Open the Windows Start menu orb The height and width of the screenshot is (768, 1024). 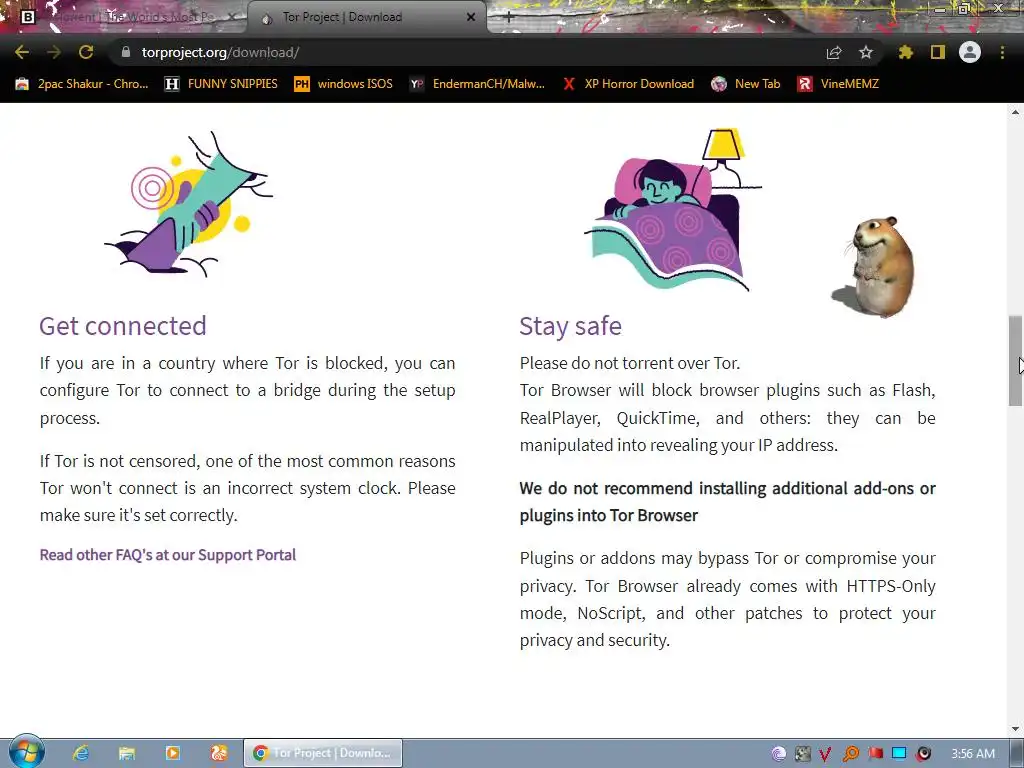click(x=26, y=752)
